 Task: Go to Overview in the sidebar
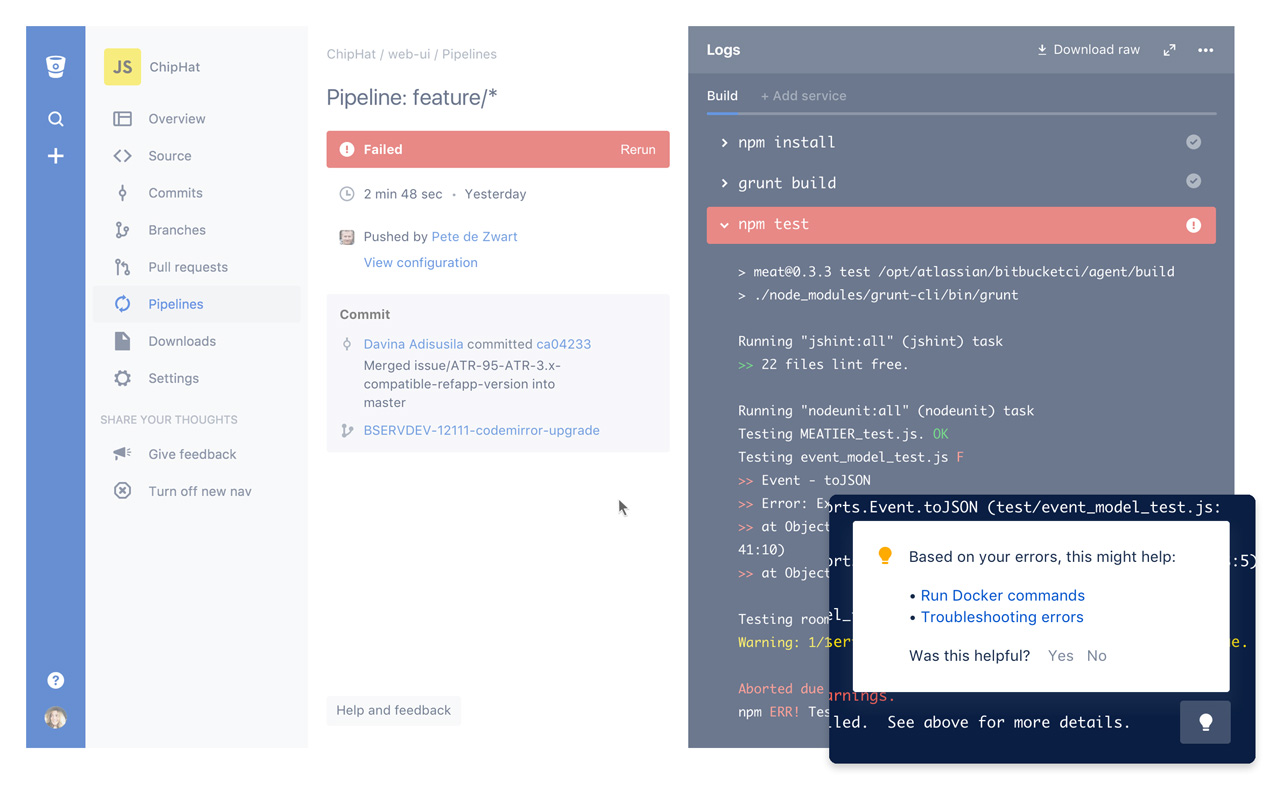point(177,119)
